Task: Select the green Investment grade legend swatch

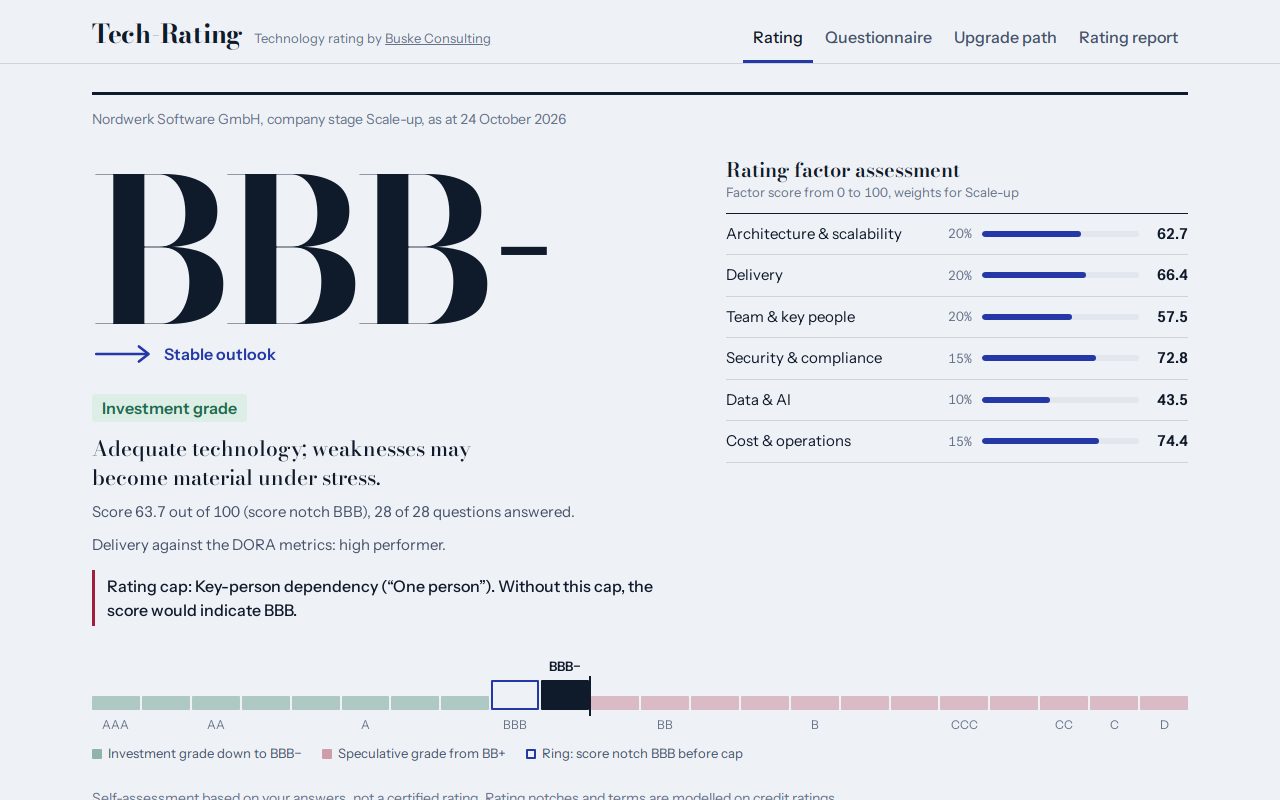Action: pyautogui.click(x=97, y=754)
